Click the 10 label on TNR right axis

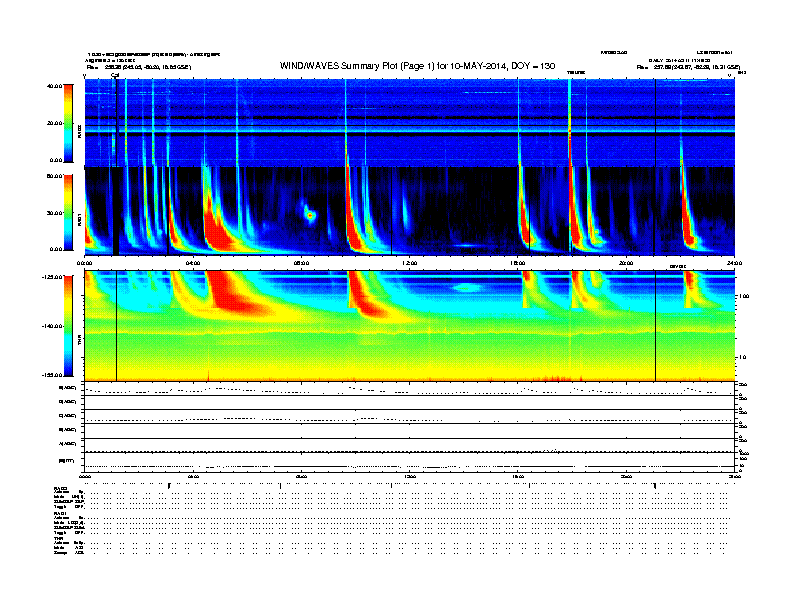click(x=742, y=358)
